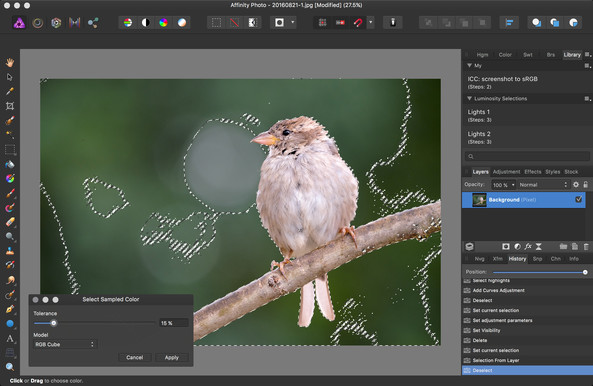Screen dimensions: 593x386
Task: Click the Tolerance slider handle
Action: point(54,323)
